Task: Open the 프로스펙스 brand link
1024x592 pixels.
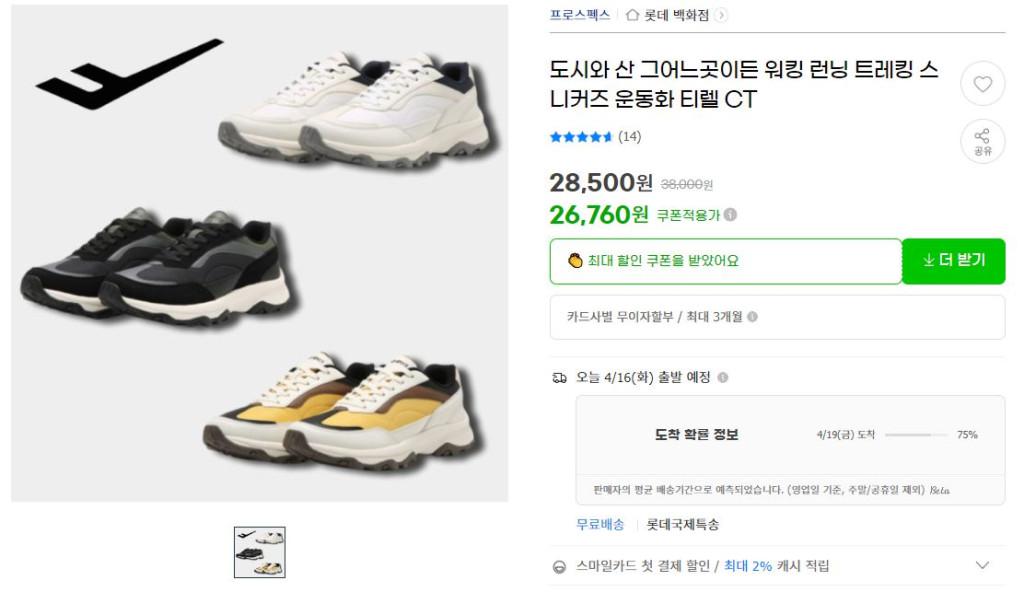Action: point(579,15)
